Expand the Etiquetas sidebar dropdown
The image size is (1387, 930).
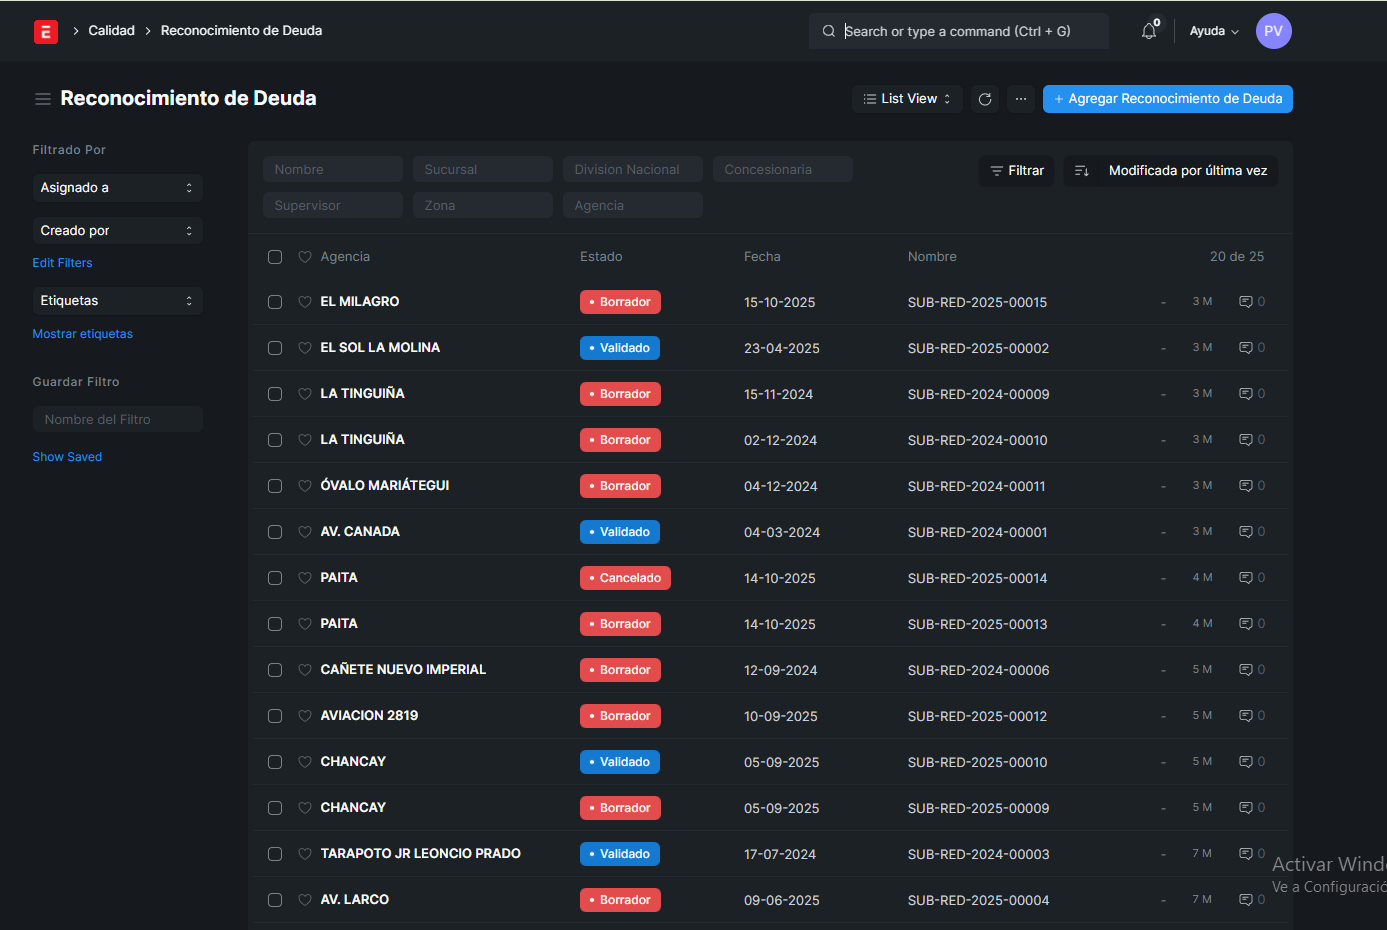(117, 301)
